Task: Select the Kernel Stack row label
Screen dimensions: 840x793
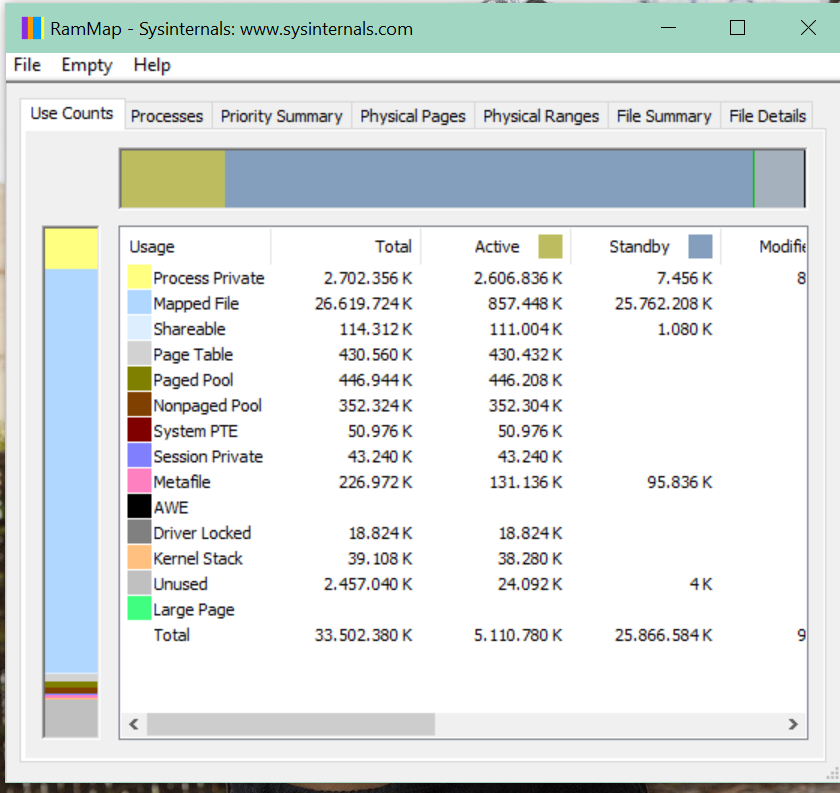Action: (198, 559)
